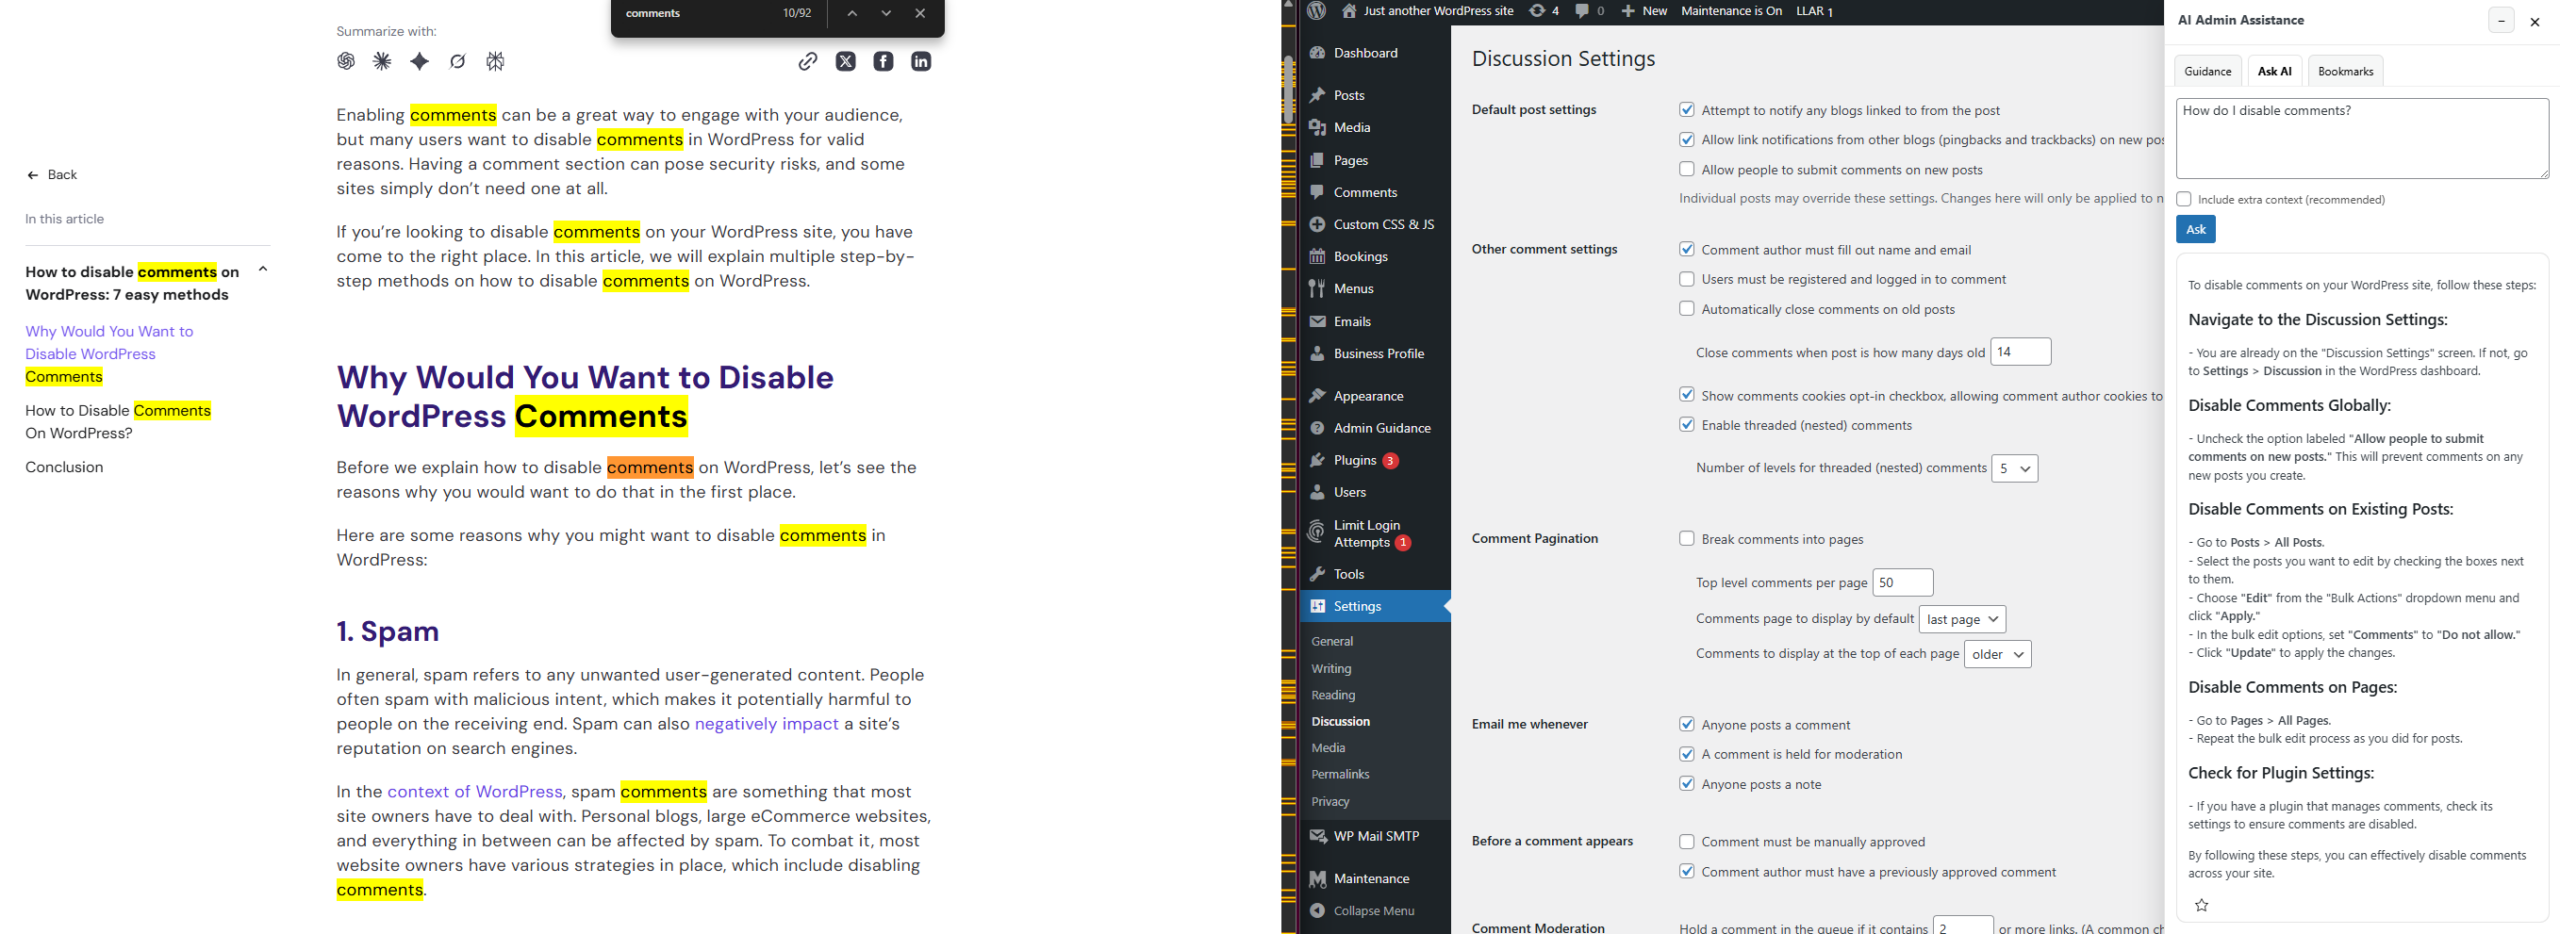Screen dimensions: 2560x934
Task: Go to previous find match
Action: point(852,13)
